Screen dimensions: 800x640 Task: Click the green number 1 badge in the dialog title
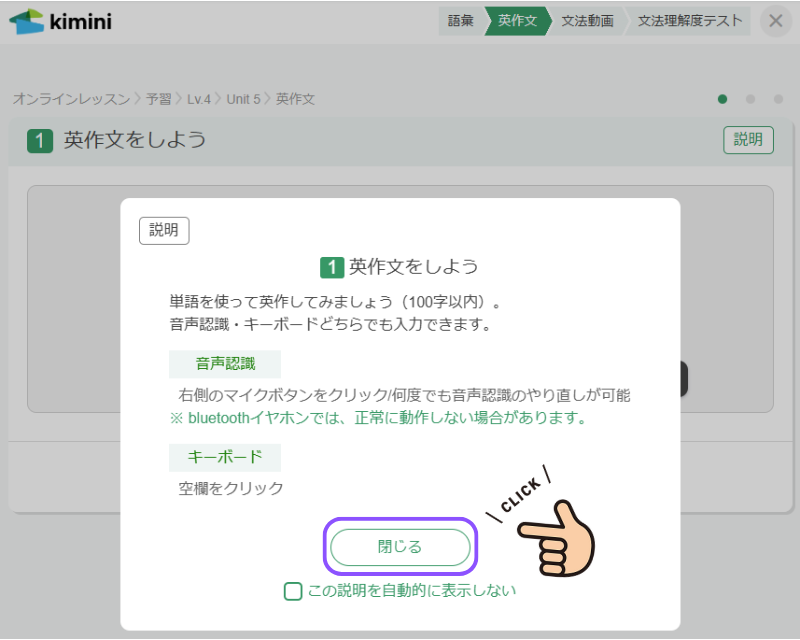tap(332, 267)
